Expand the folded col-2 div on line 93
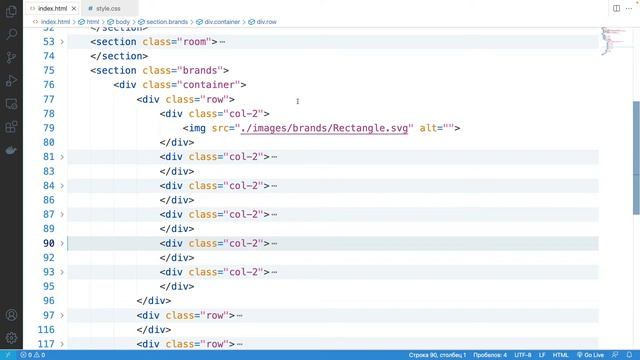This screenshot has height=360, width=640. pyautogui.click(x=62, y=272)
